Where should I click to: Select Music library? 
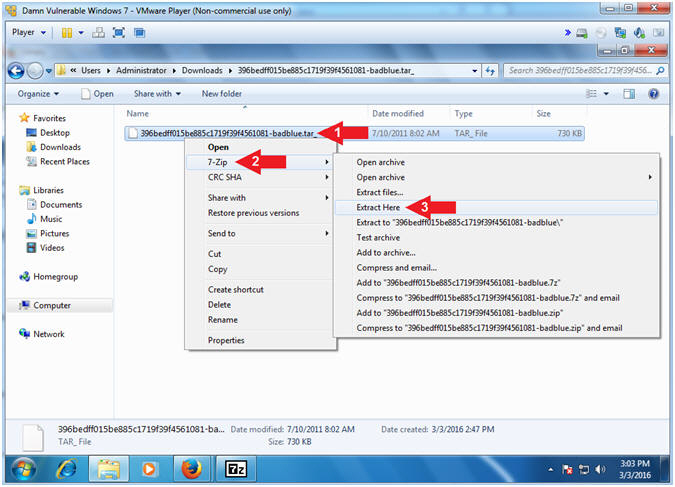(x=51, y=219)
